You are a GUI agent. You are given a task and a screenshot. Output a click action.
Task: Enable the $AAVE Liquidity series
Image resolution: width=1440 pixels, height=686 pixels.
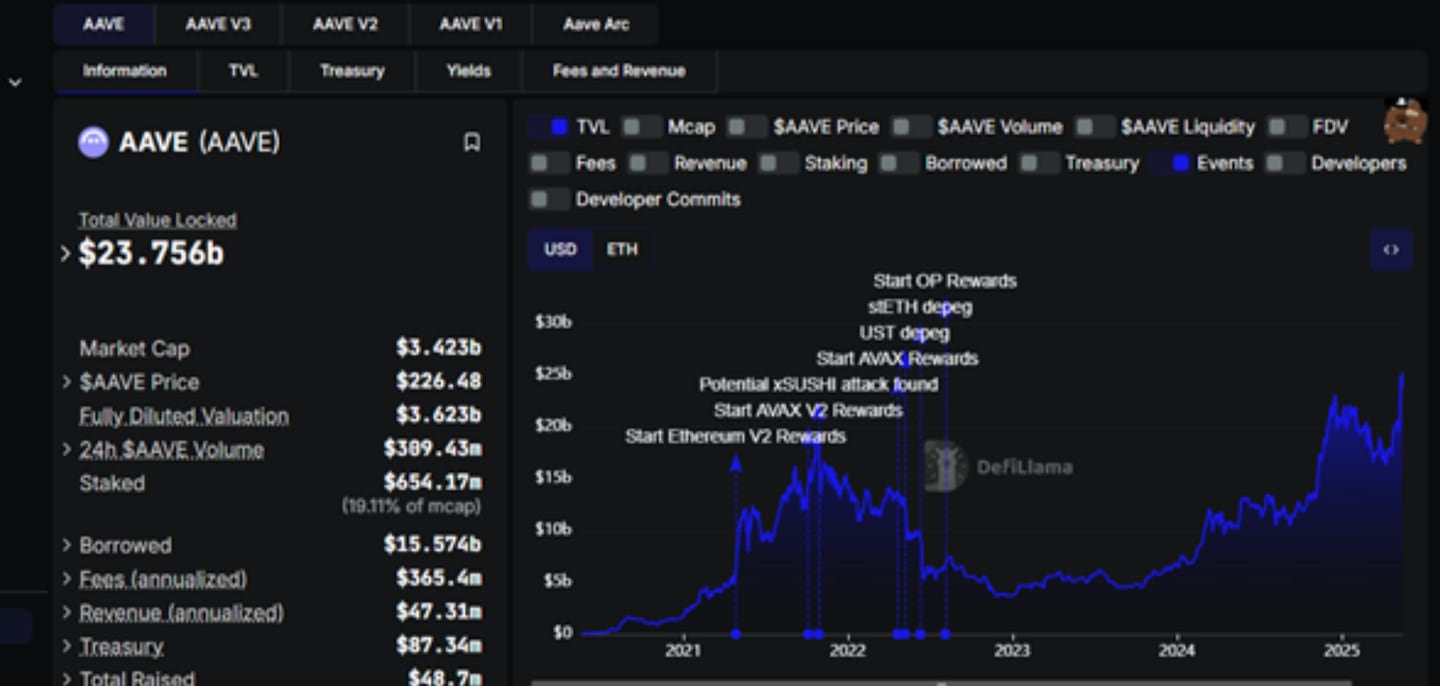point(1095,127)
